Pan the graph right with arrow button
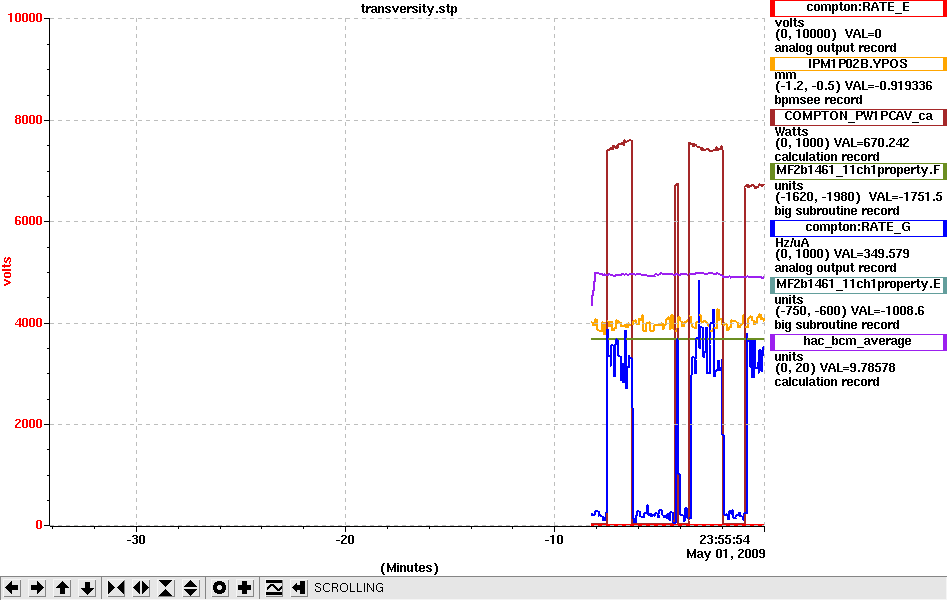The width and height of the screenshot is (947, 600). coord(37,588)
